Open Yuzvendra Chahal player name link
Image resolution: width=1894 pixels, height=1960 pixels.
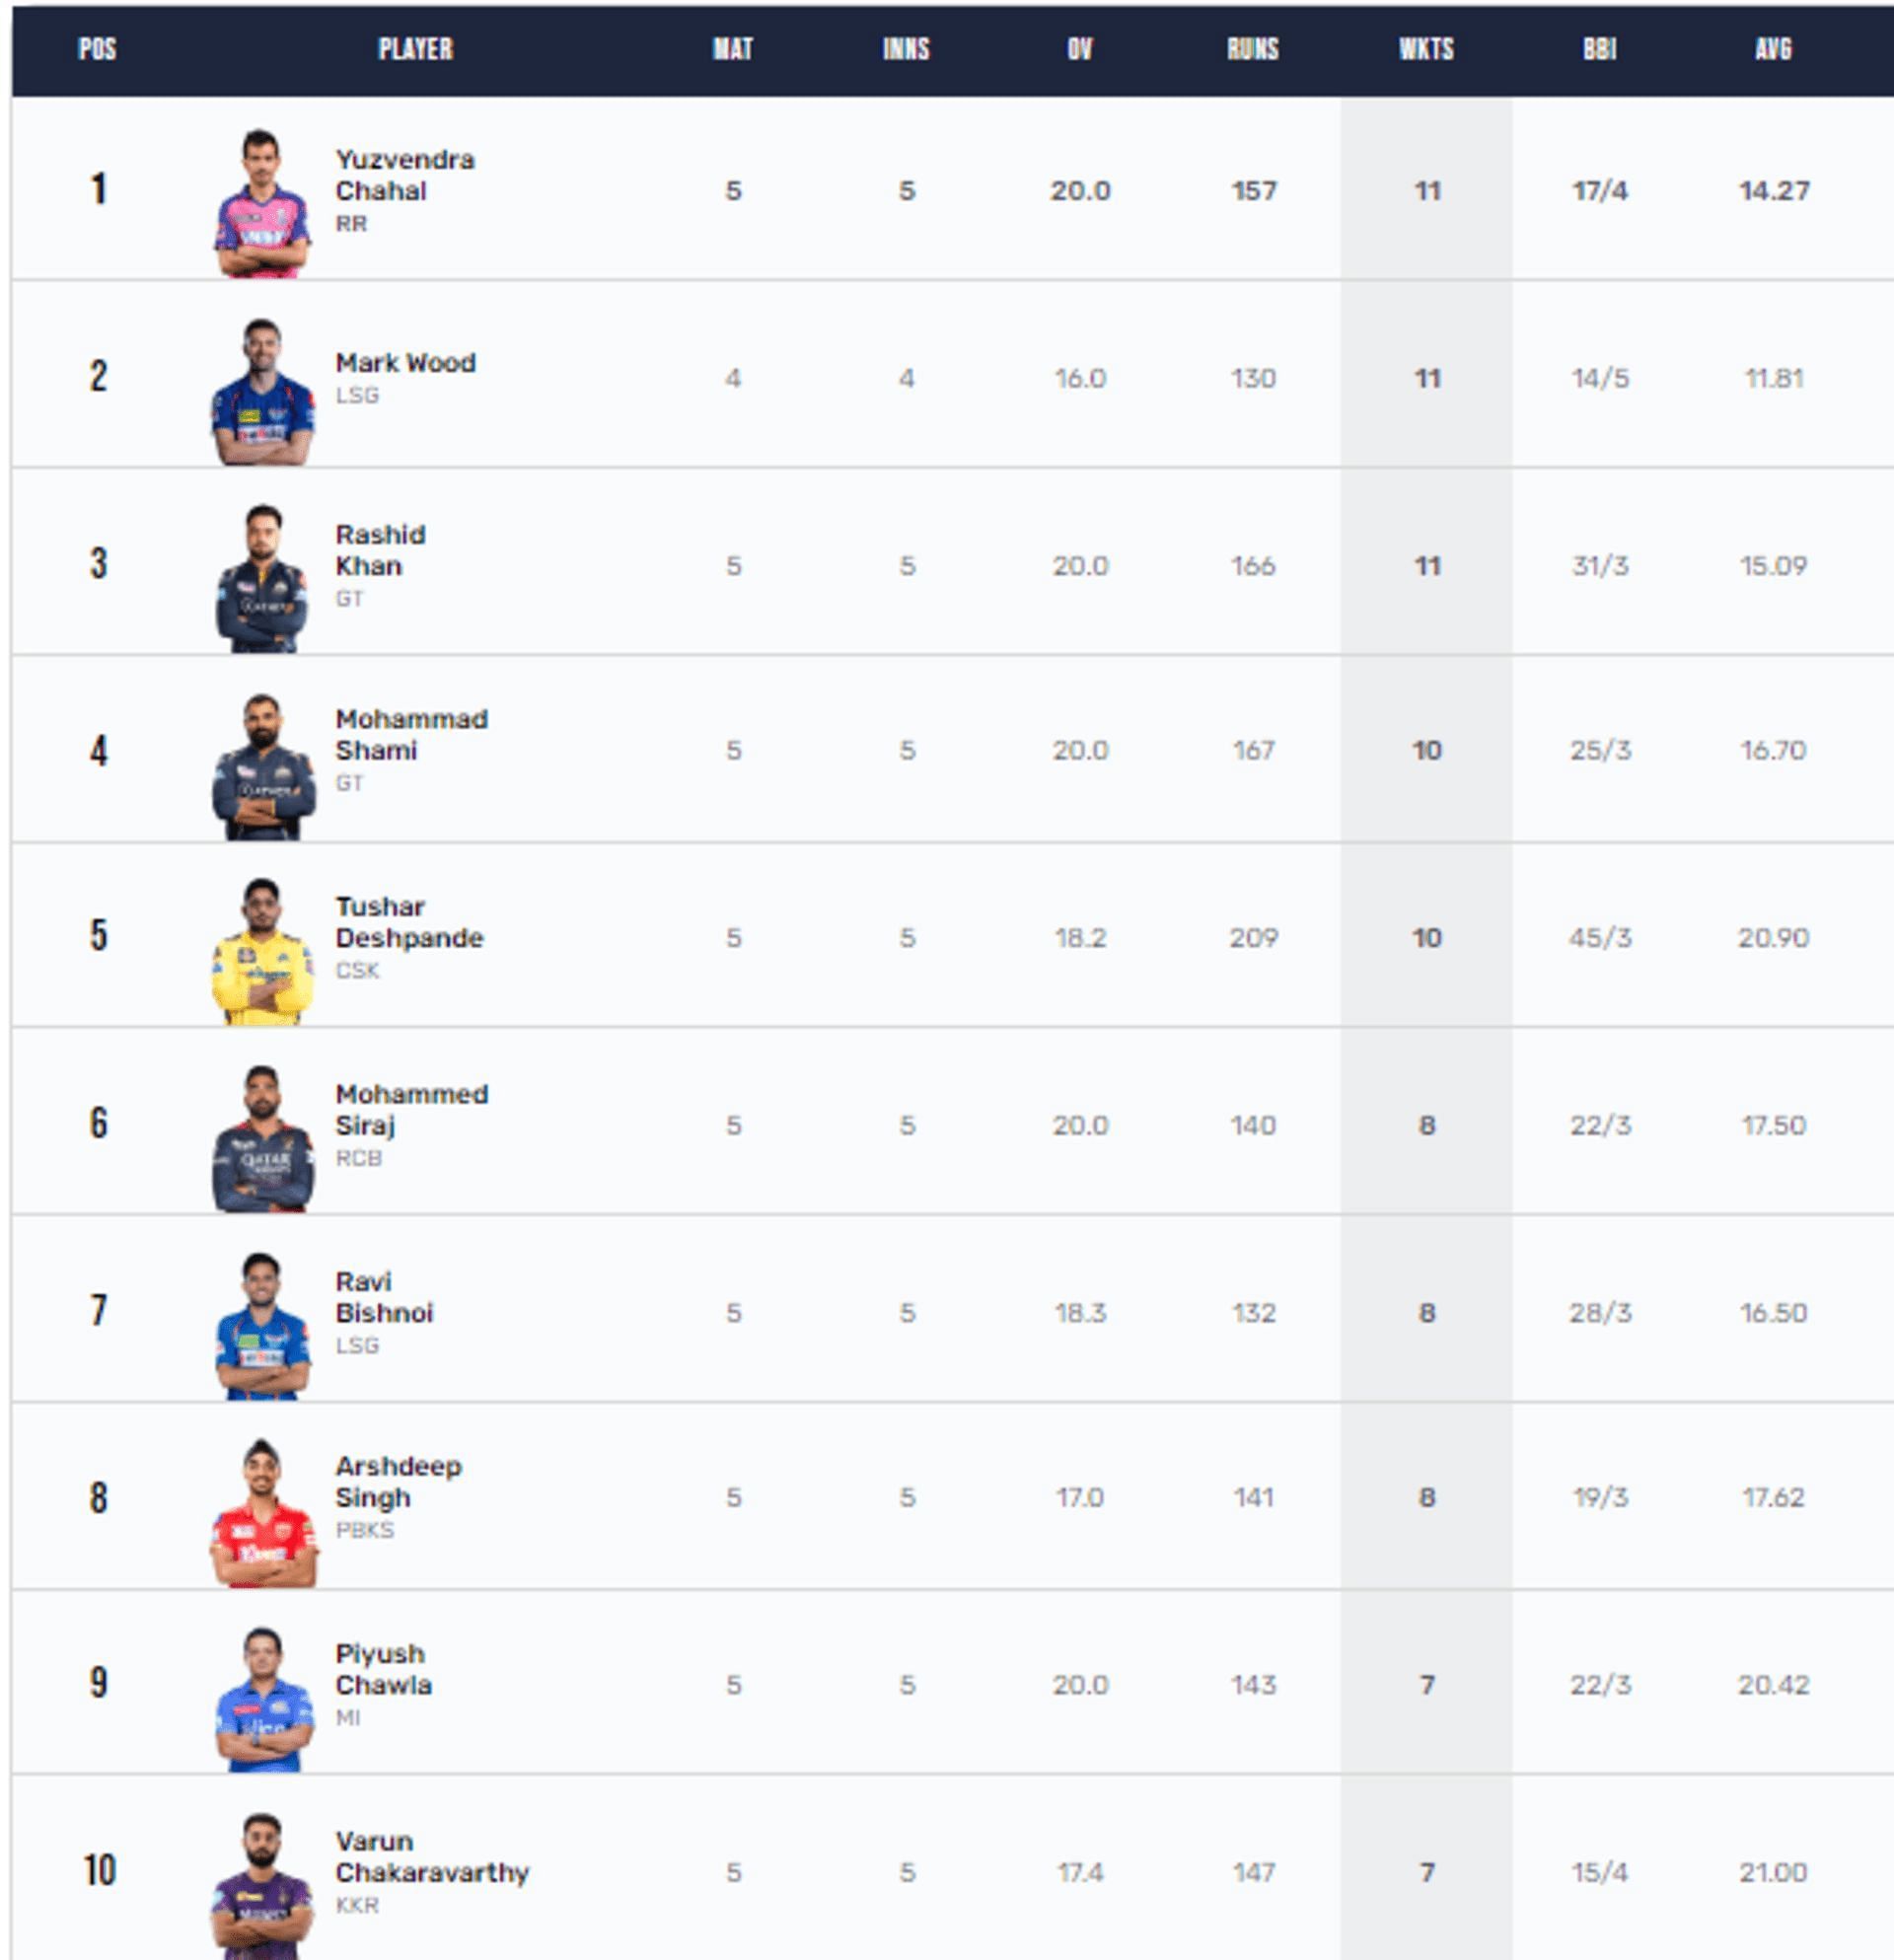tap(404, 175)
